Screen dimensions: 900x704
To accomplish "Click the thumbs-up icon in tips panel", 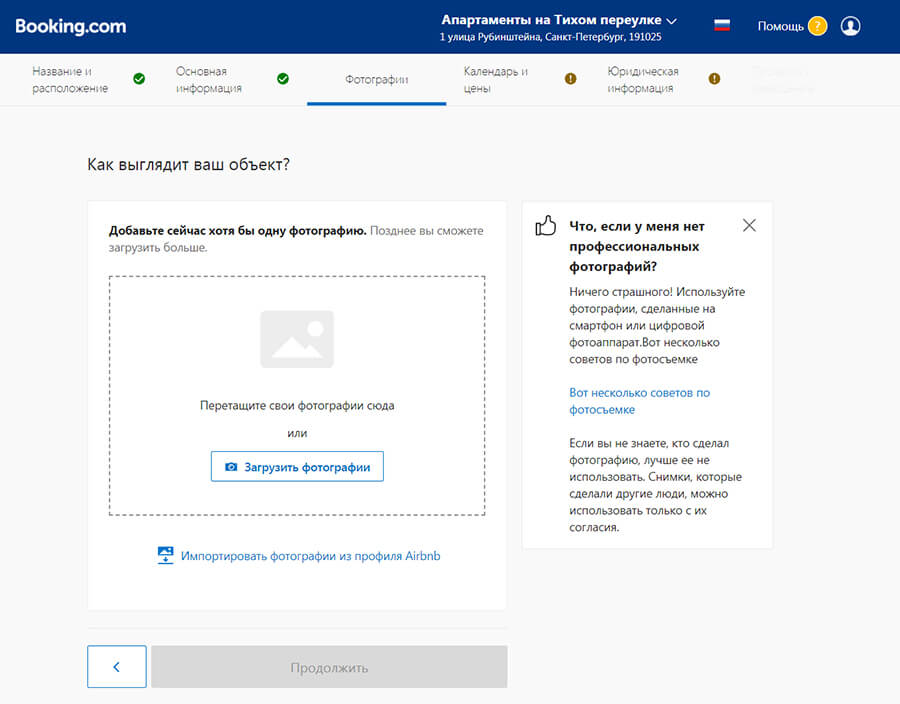I will coord(546,226).
